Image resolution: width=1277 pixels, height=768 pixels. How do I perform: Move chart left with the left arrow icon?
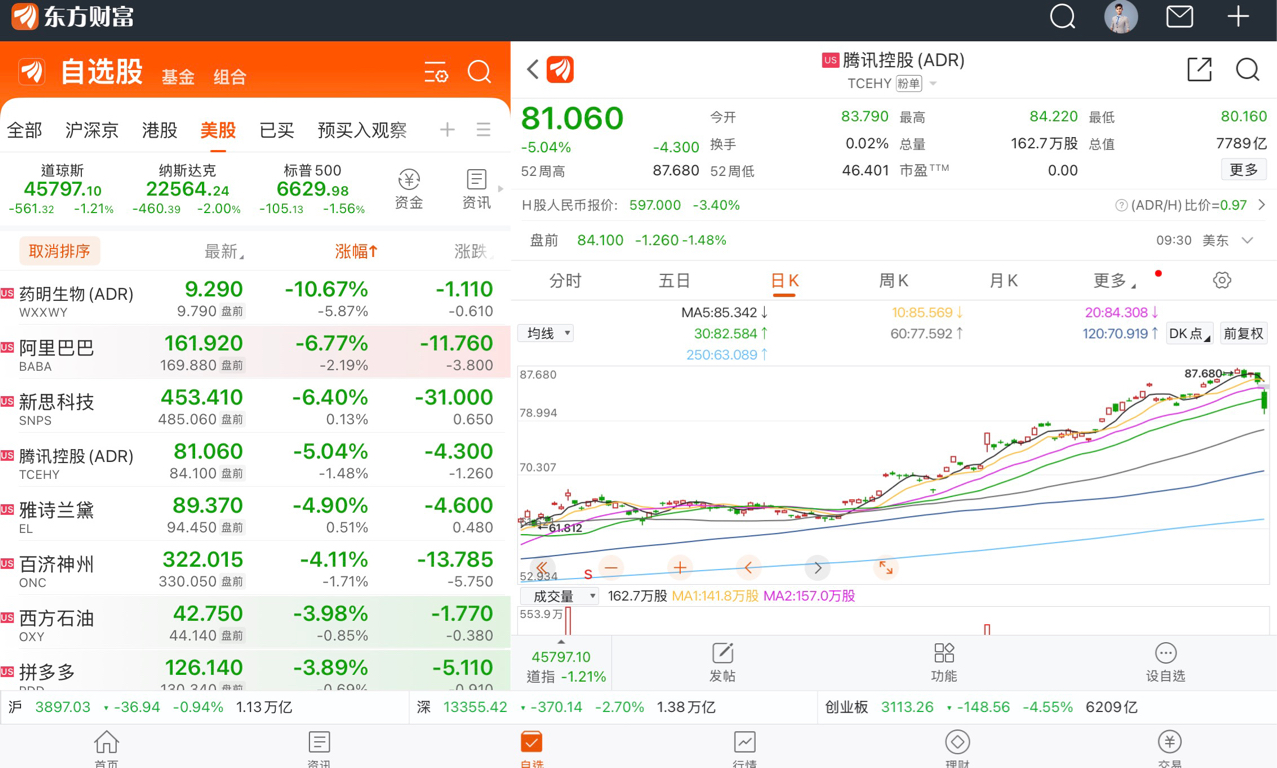tap(748, 567)
